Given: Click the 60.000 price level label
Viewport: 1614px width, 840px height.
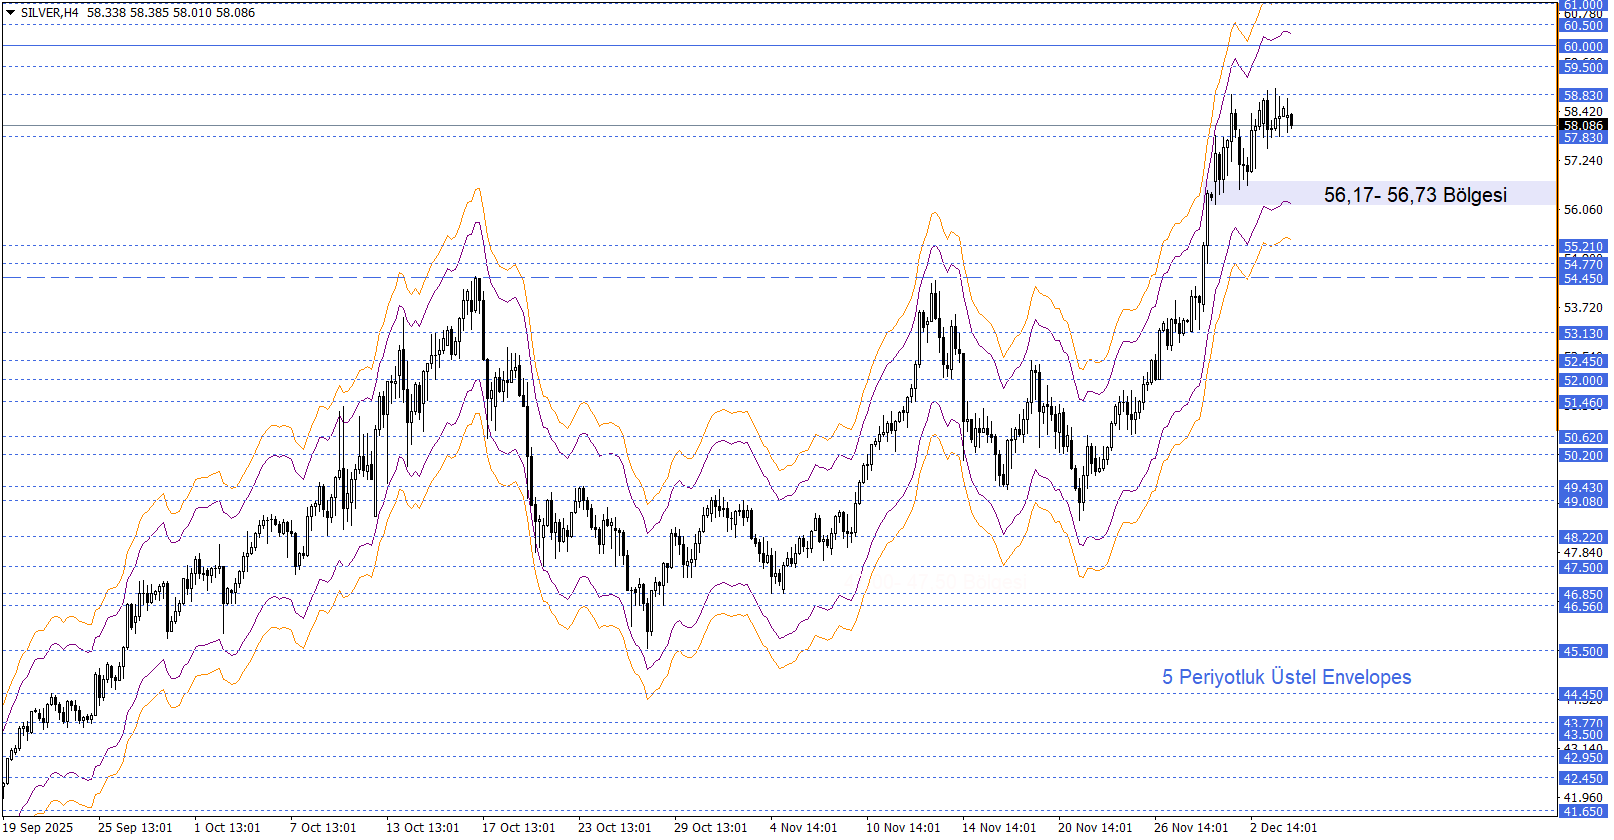Looking at the screenshot, I should pyautogui.click(x=1583, y=47).
